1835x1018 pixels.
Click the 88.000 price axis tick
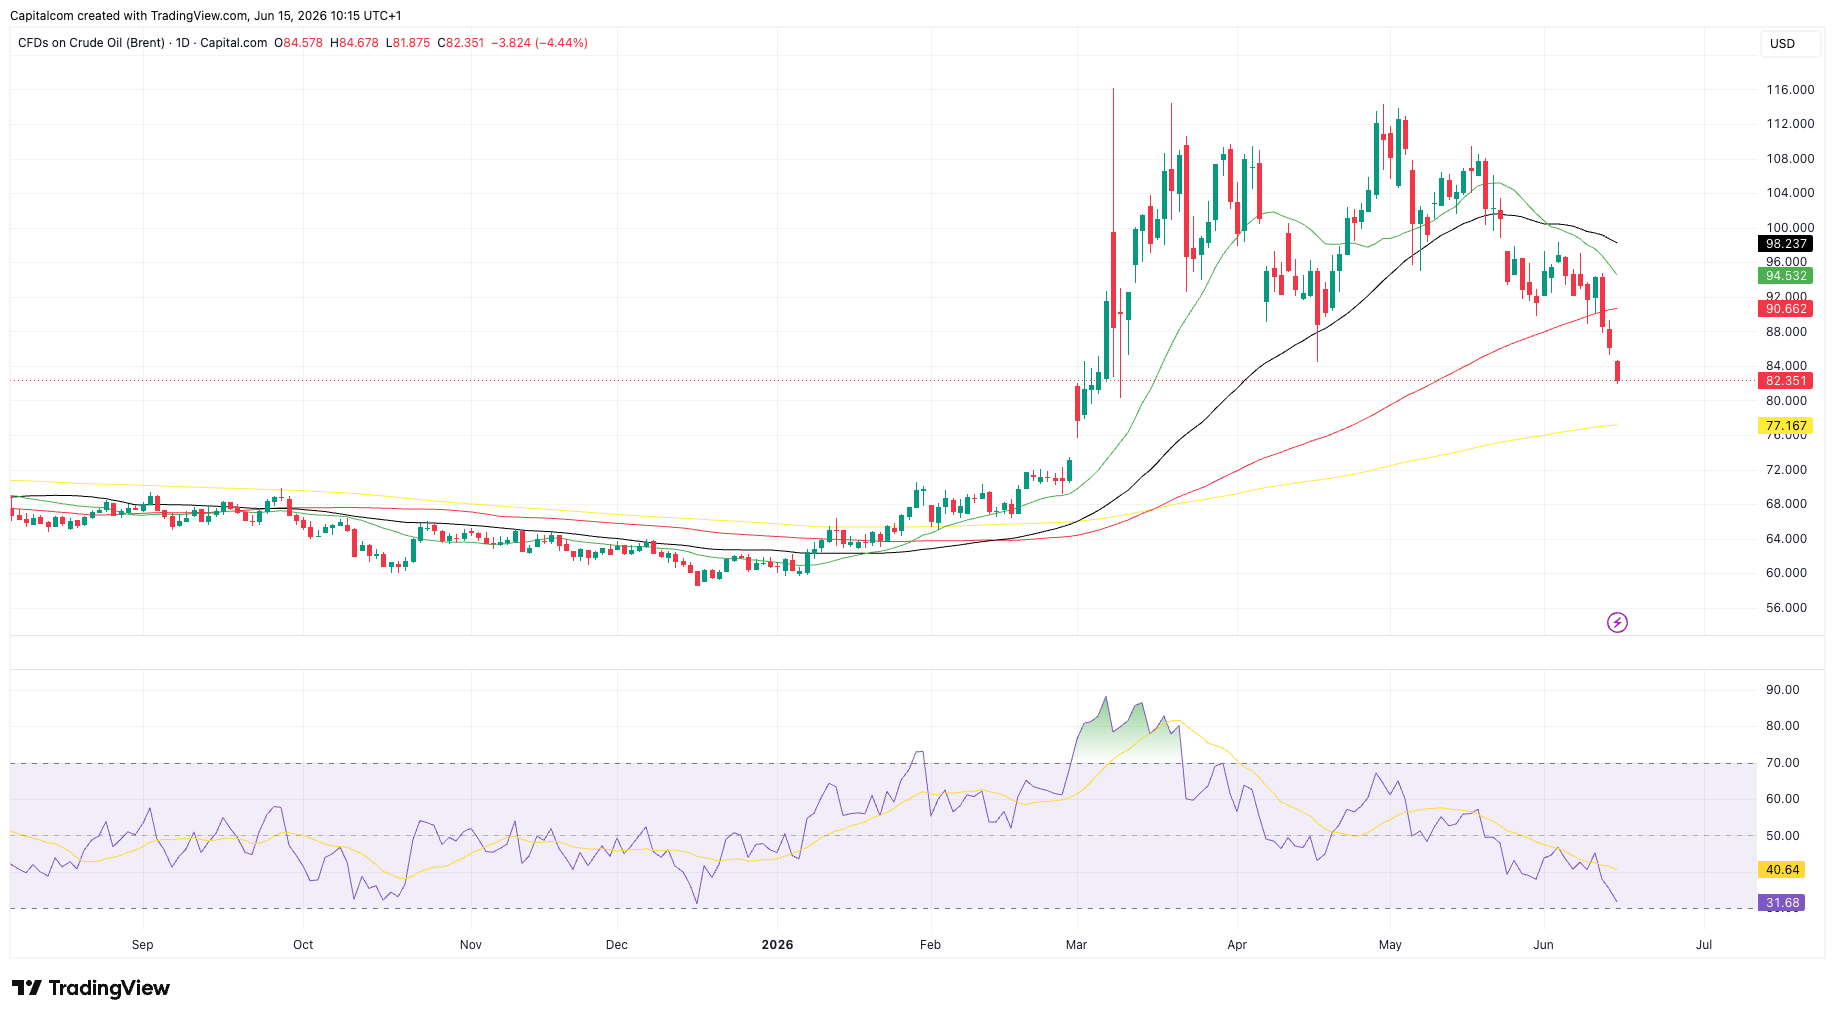click(1786, 332)
